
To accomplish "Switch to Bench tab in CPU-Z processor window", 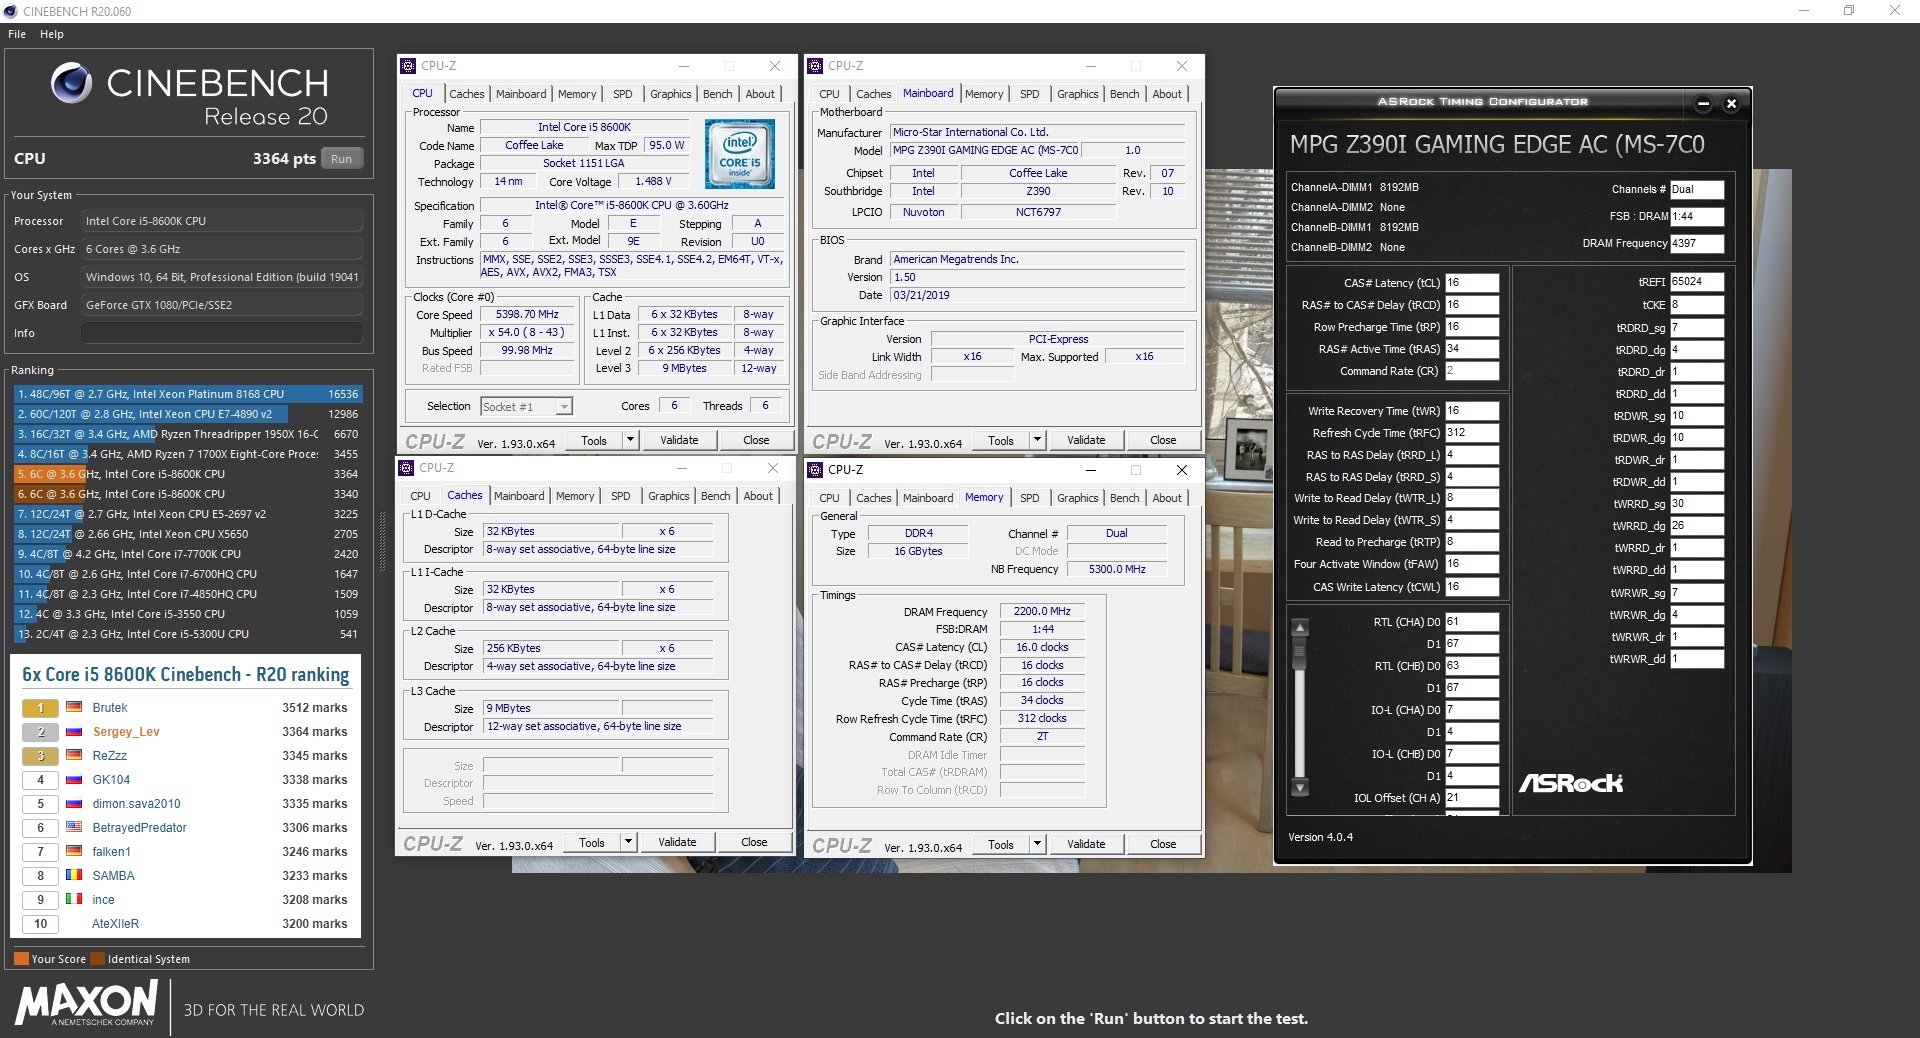I will pos(717,94).
